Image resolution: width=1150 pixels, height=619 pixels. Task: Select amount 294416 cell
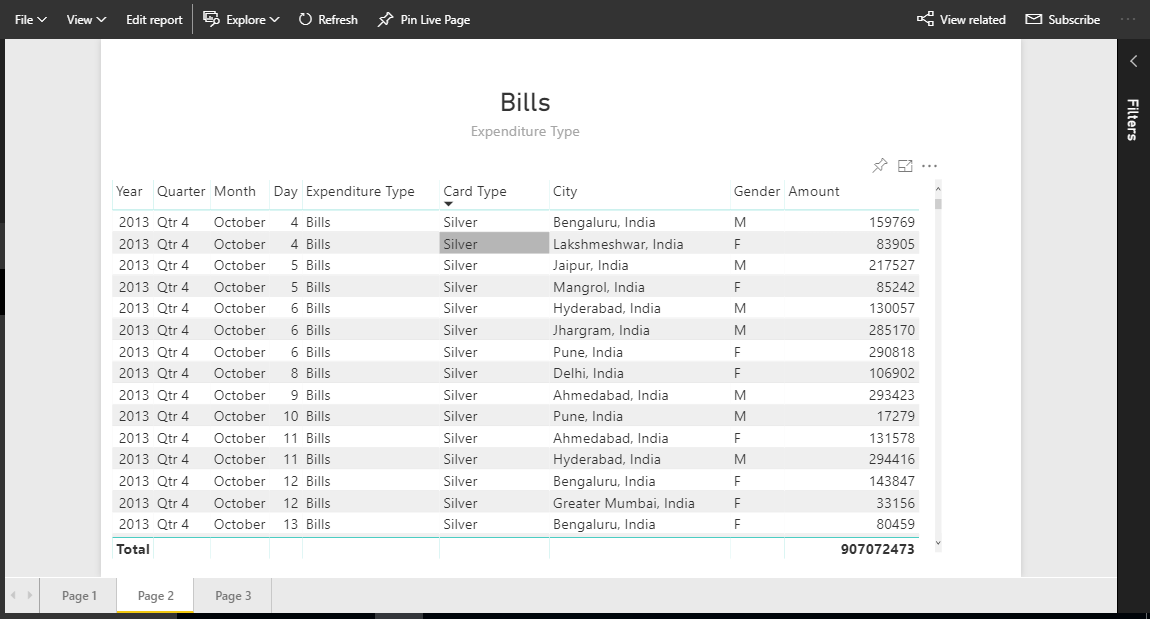tap(851, 460)
